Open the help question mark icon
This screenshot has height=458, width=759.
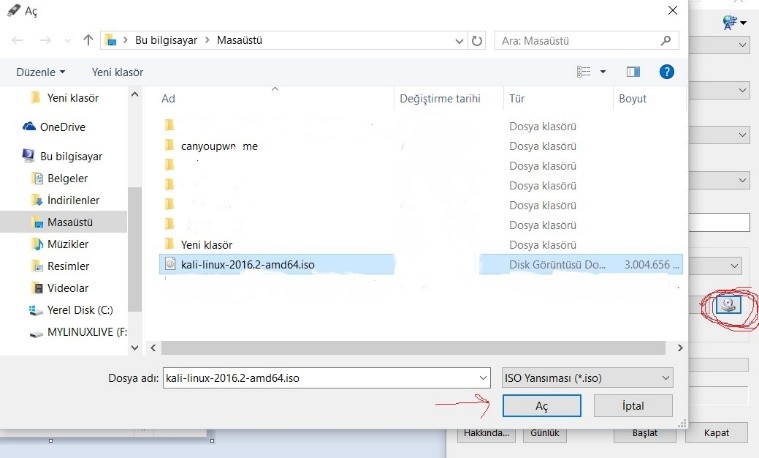point(667,72)
